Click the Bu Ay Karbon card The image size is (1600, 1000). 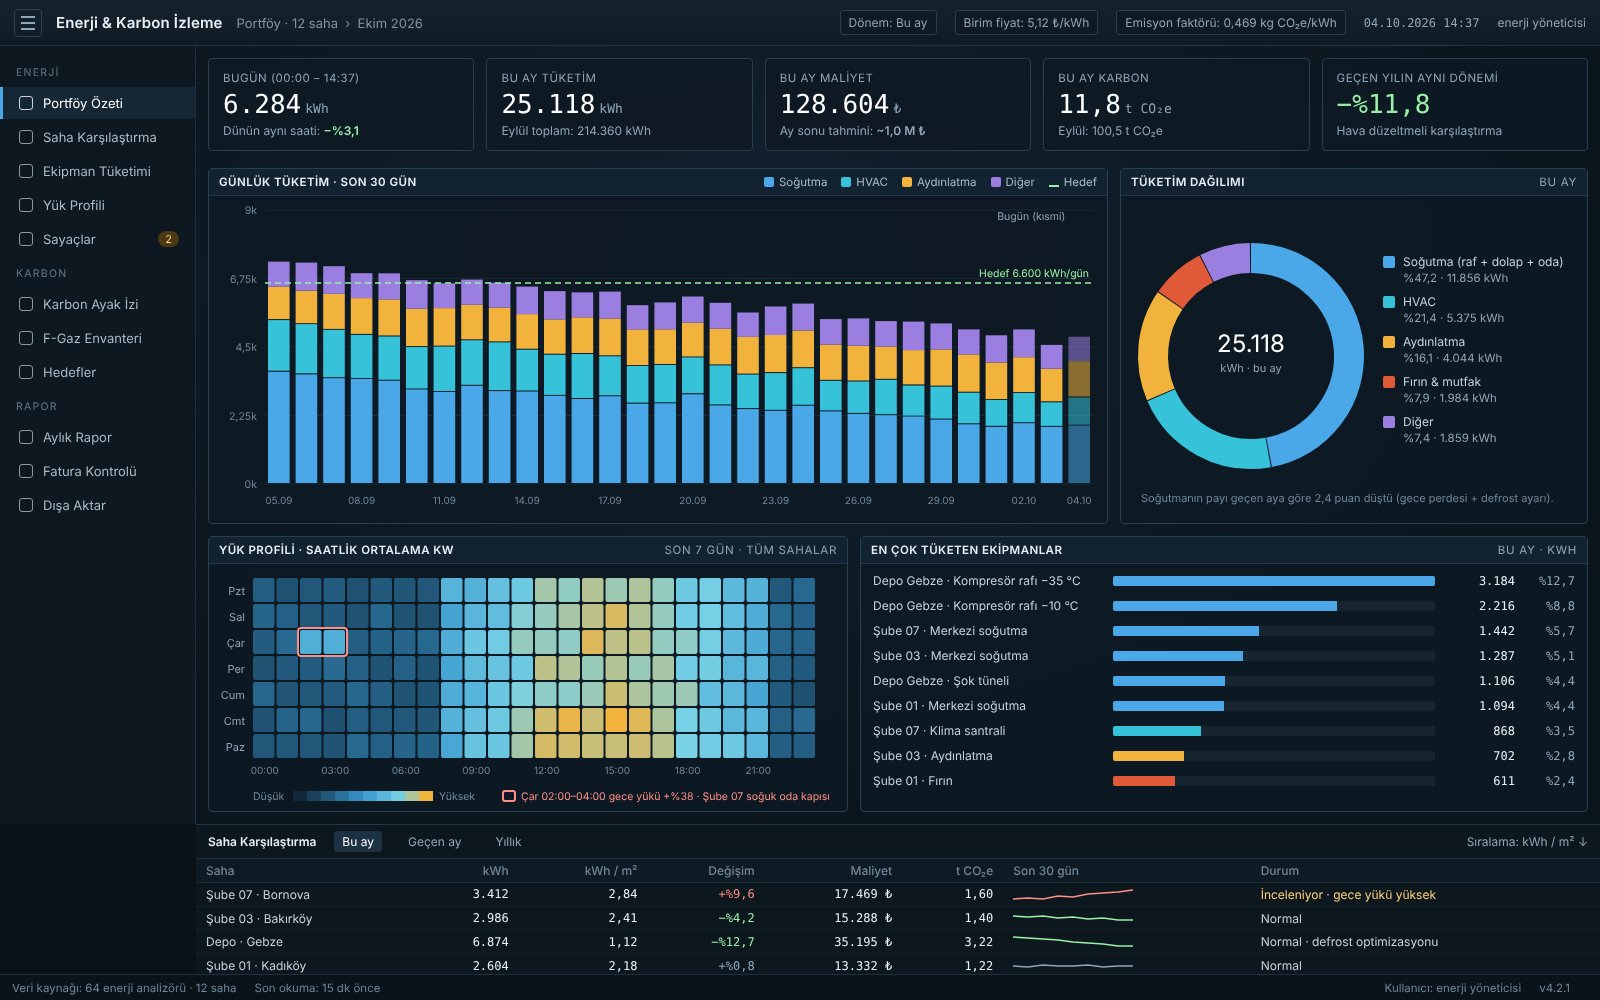[1176, 105]
